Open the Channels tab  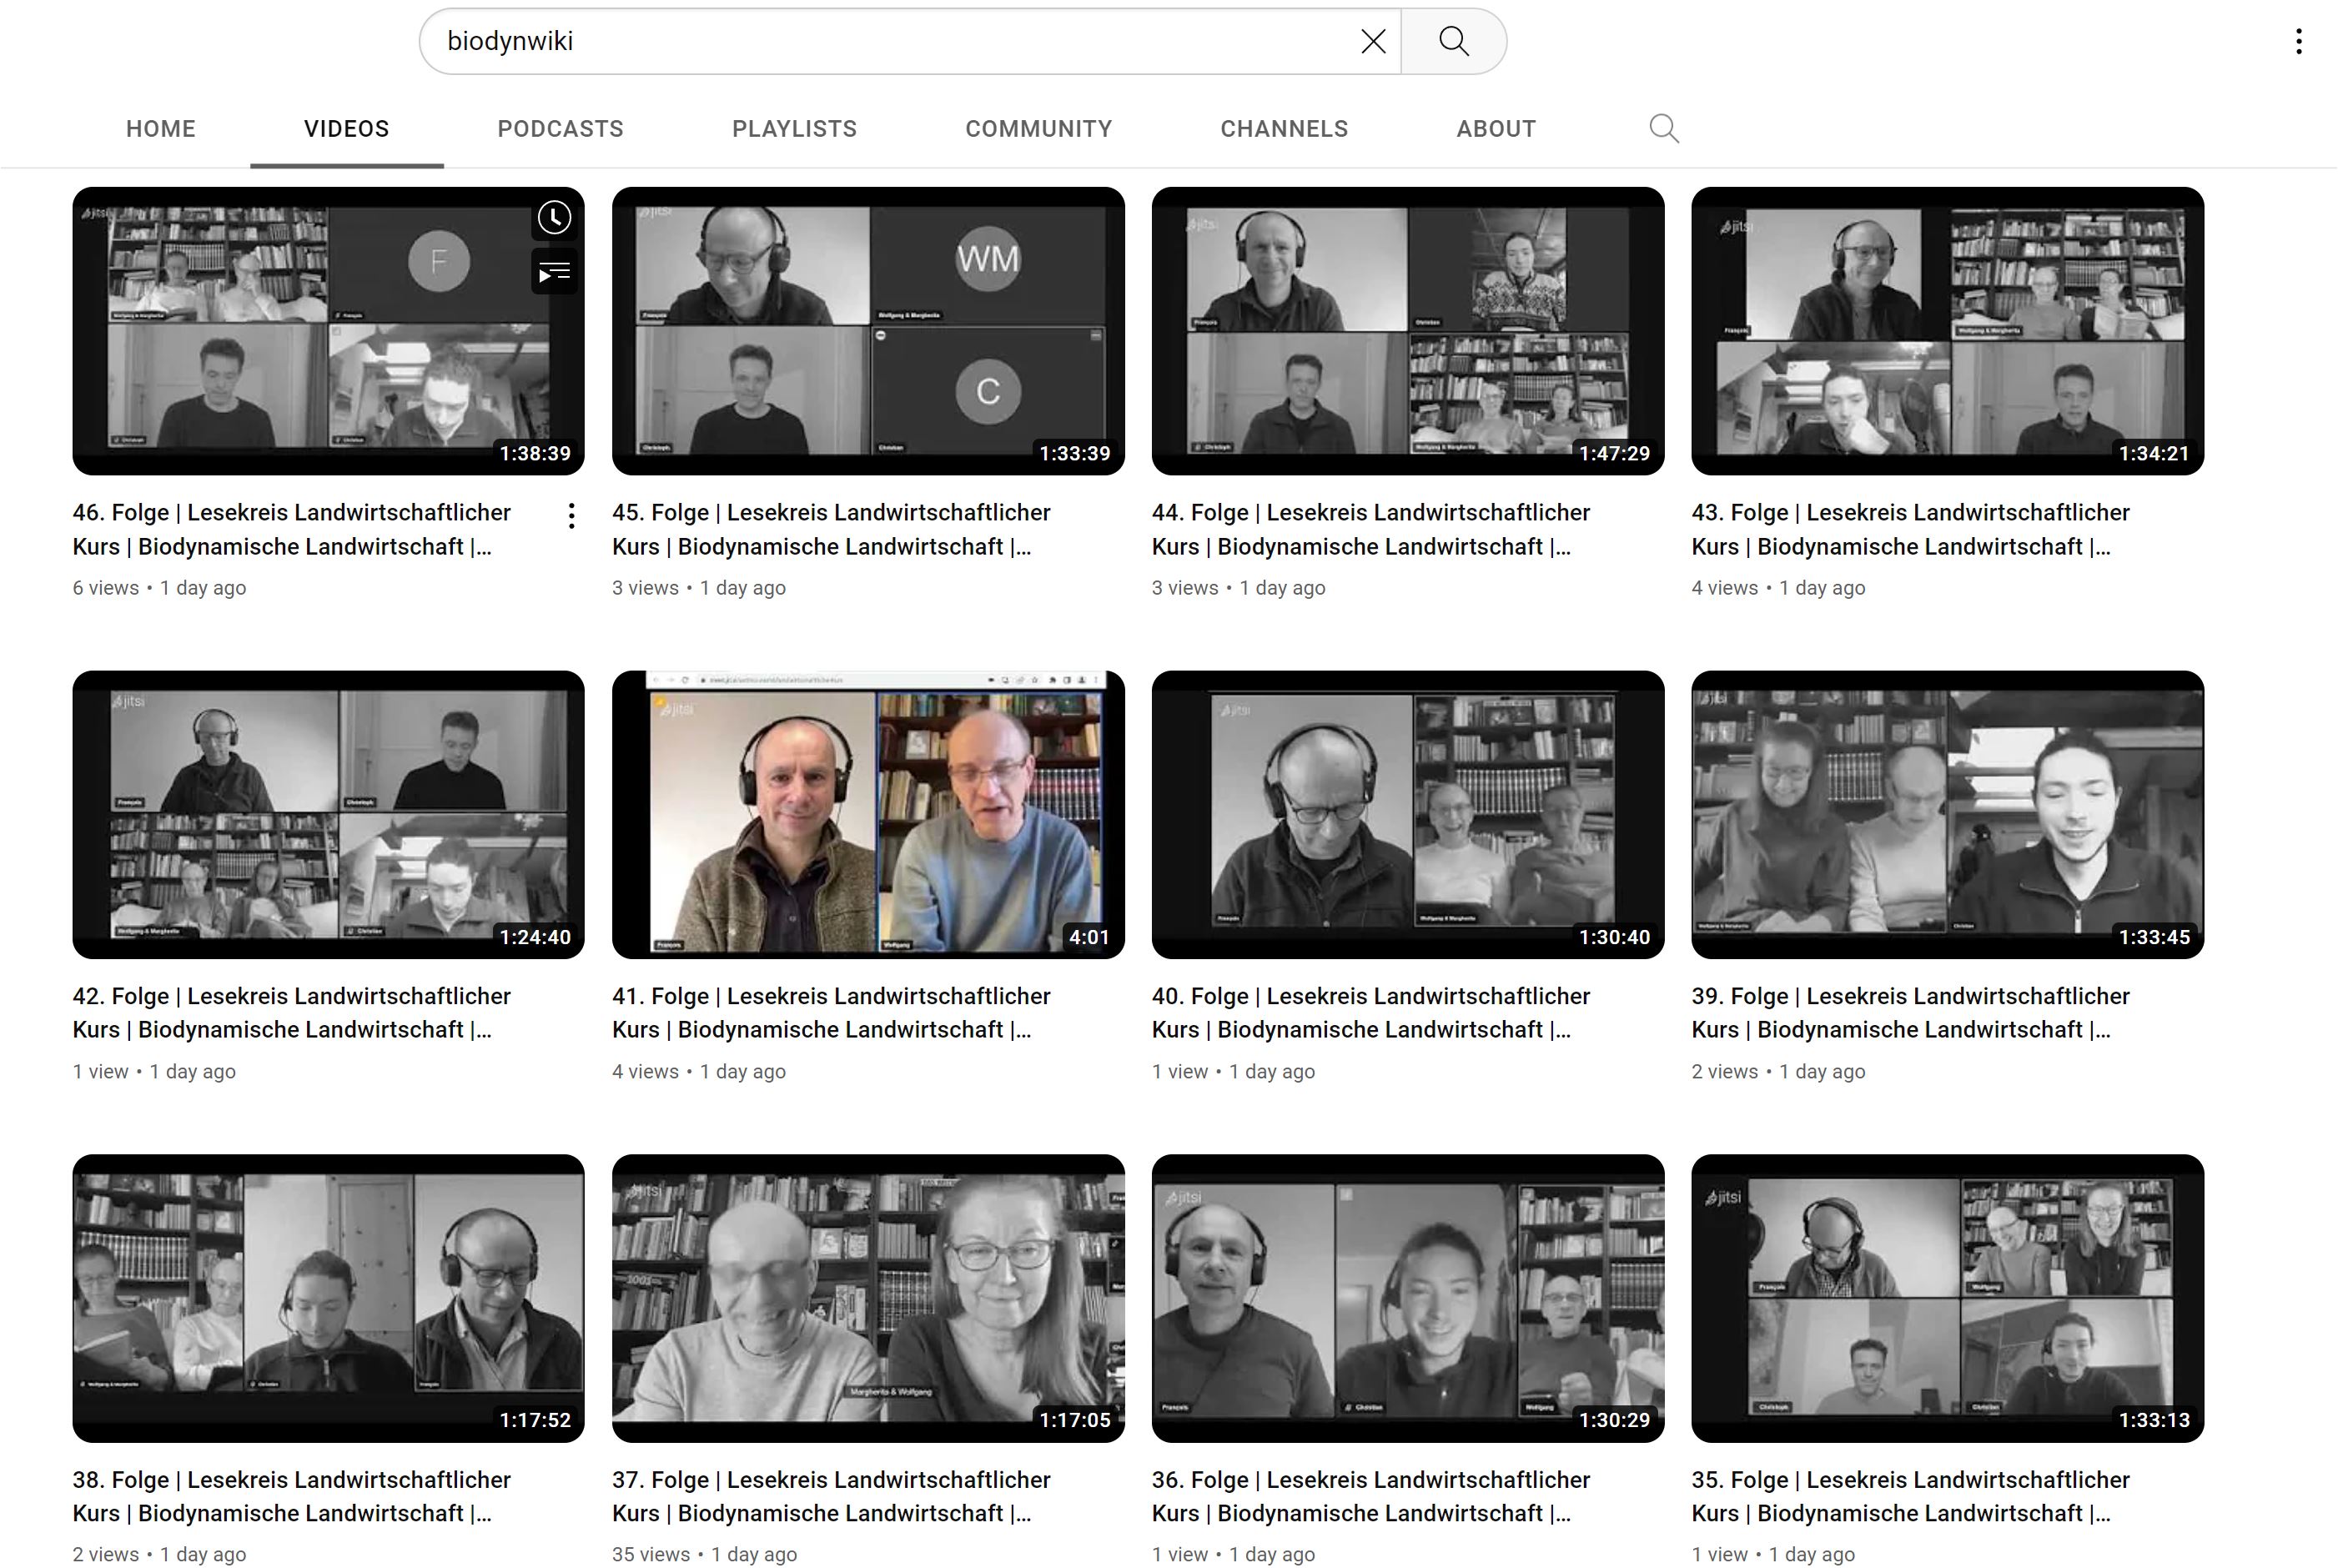point(1284,129)
